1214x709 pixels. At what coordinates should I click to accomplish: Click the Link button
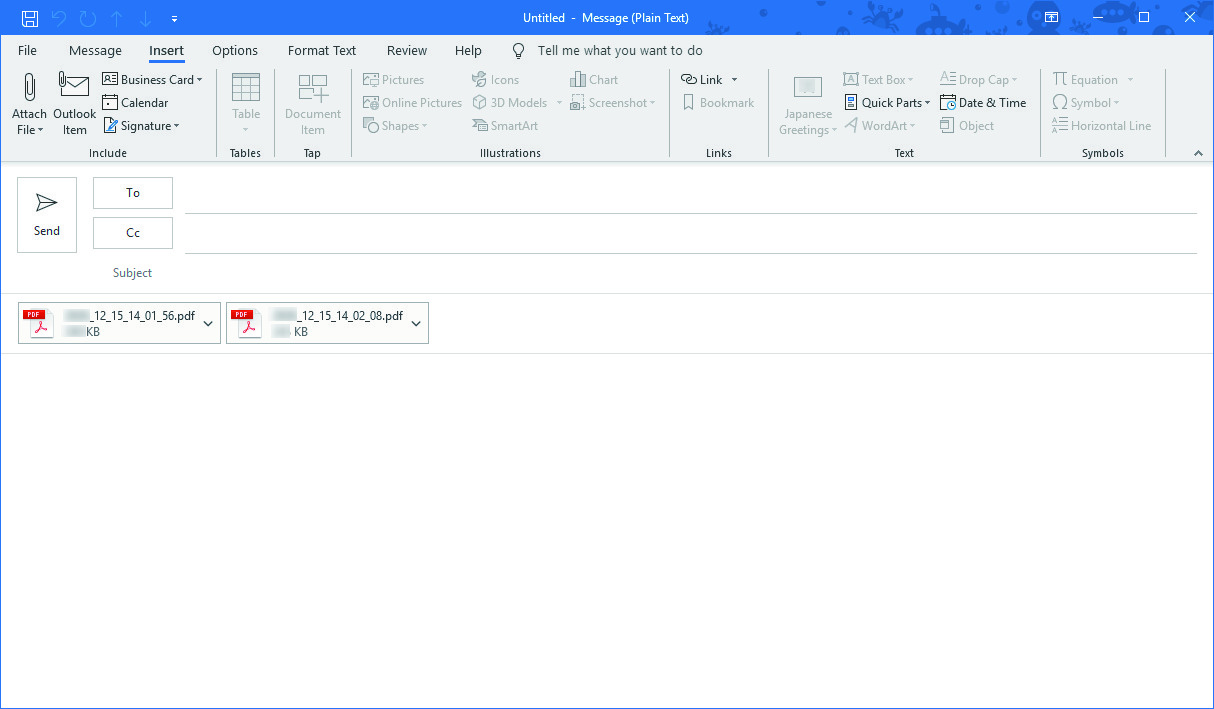click(701, 79)
